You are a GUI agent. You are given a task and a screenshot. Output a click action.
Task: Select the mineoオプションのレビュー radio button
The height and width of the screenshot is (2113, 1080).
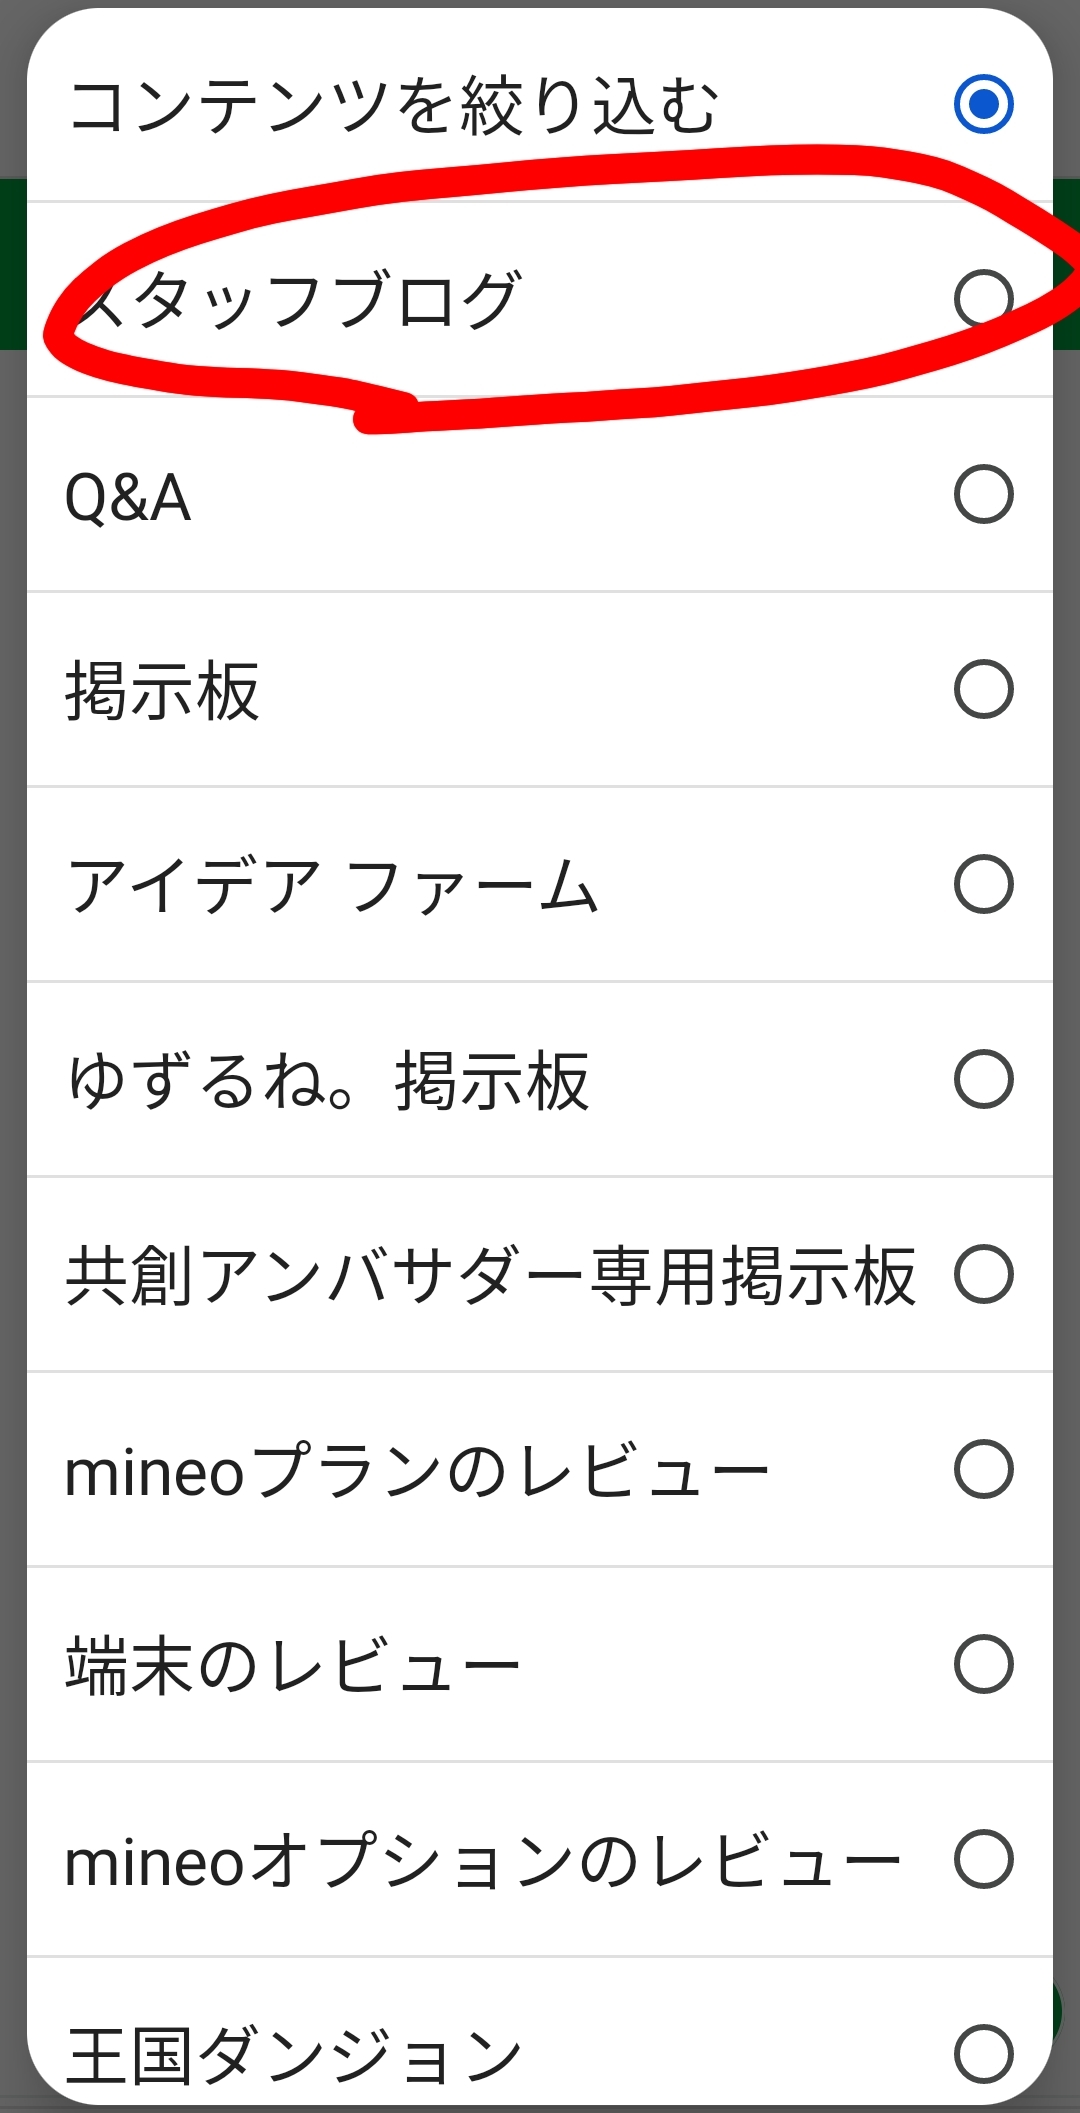tap(984, 1859)
